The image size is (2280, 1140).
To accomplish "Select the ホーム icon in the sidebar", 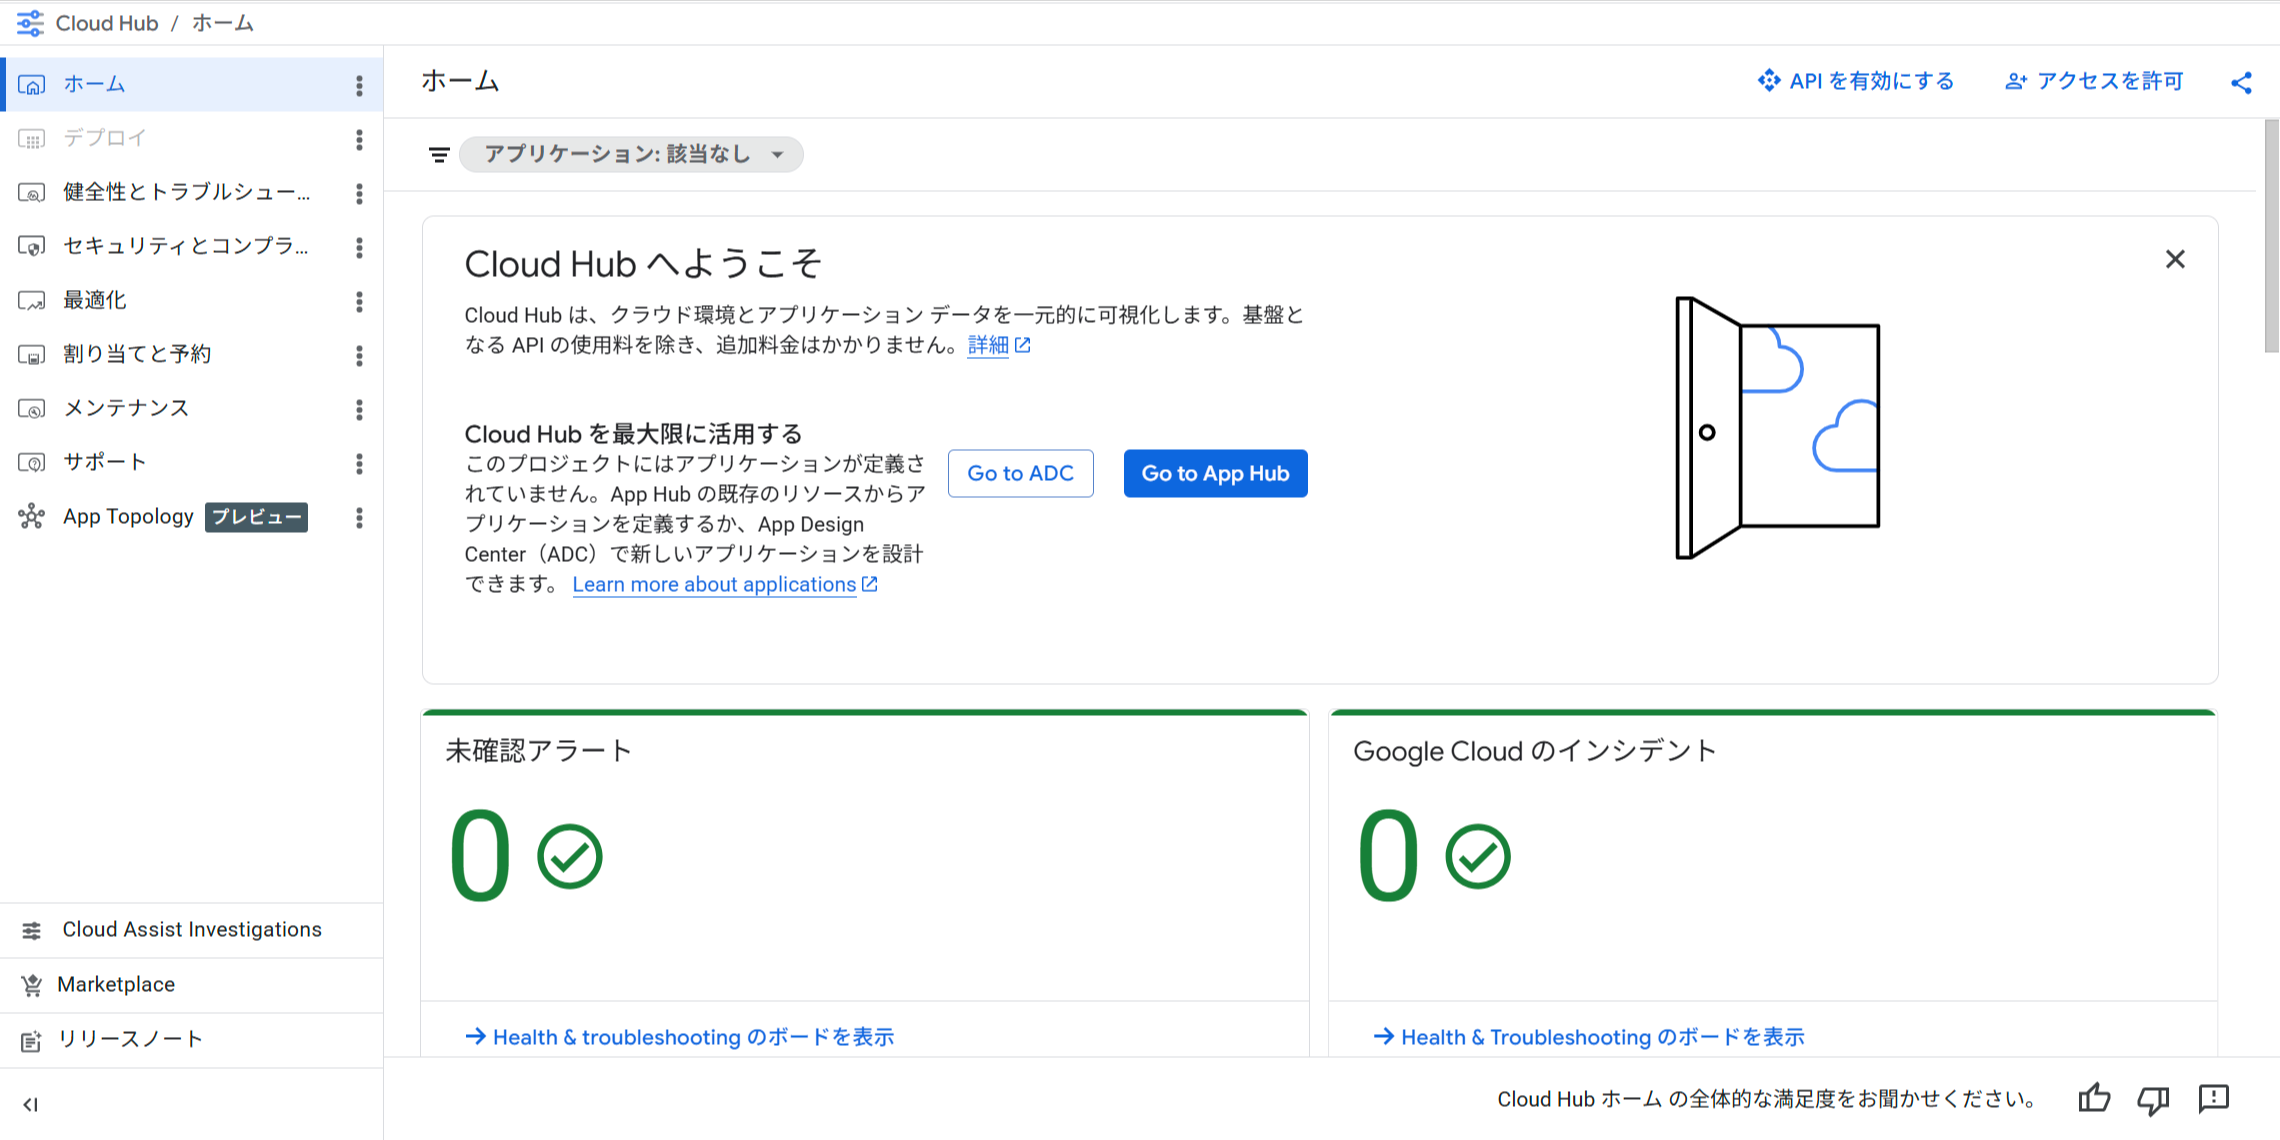I will pos(33,84).
